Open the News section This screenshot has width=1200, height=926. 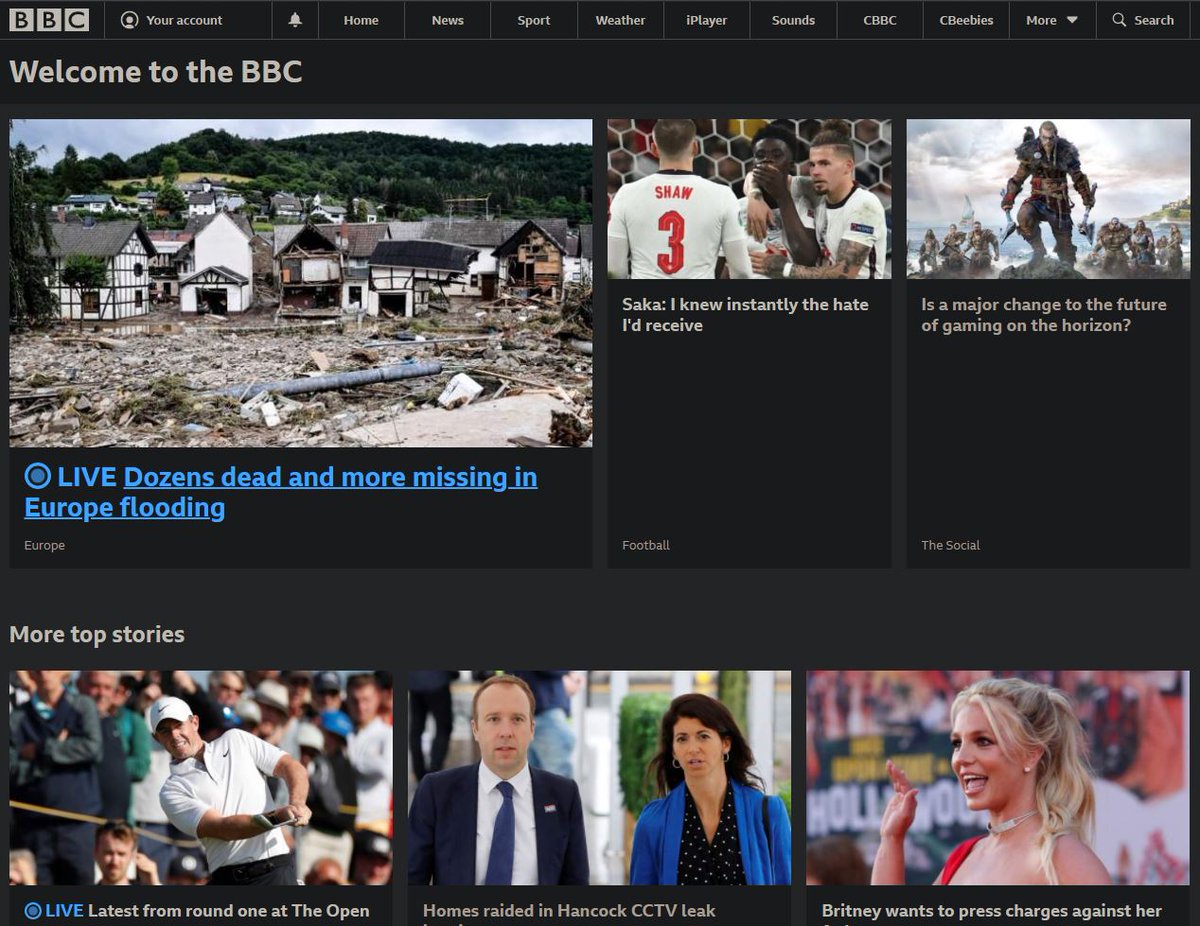click(x=448, y=20)
